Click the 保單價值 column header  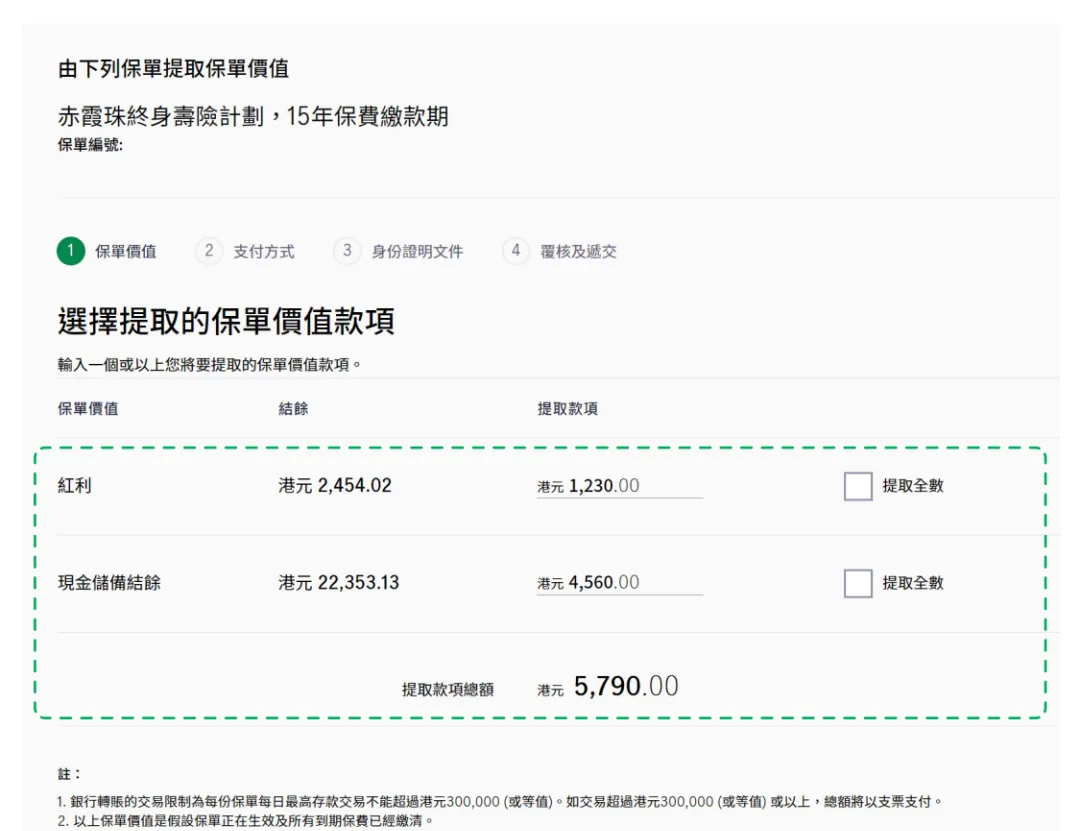[88, 409]
